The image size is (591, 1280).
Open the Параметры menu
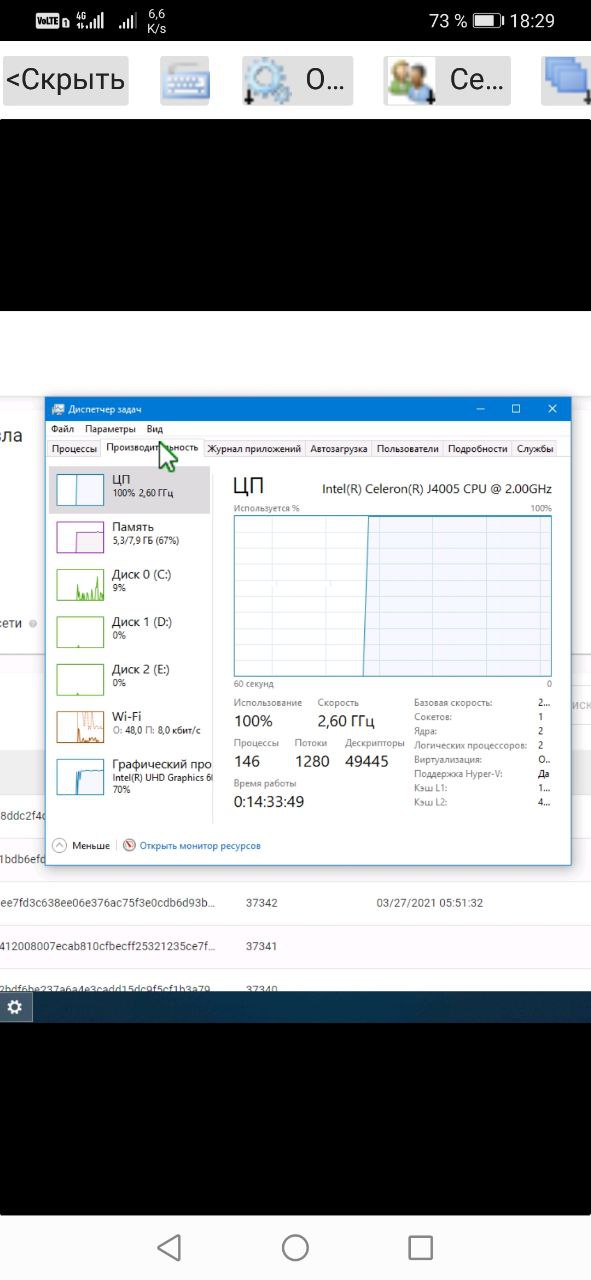click(x=110, y=429)
